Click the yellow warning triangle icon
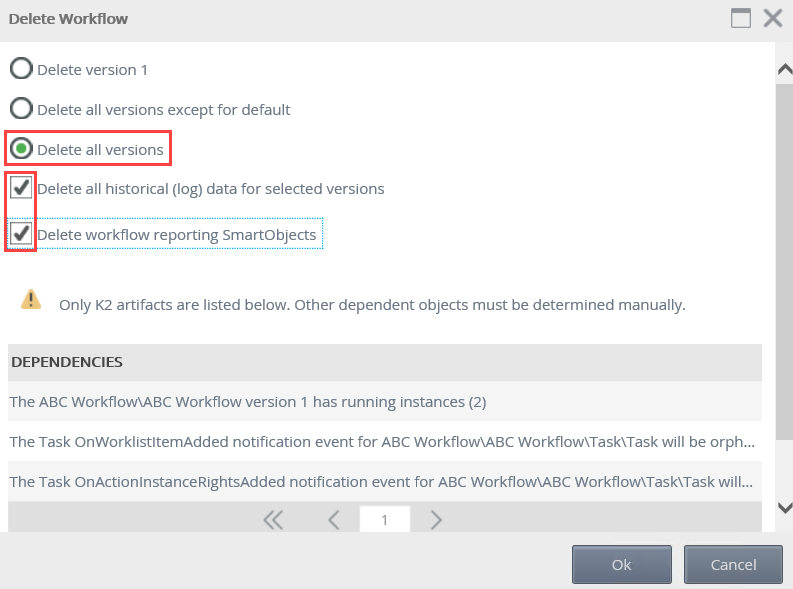Viewport: 793px width, 589px height. point(32,299)
